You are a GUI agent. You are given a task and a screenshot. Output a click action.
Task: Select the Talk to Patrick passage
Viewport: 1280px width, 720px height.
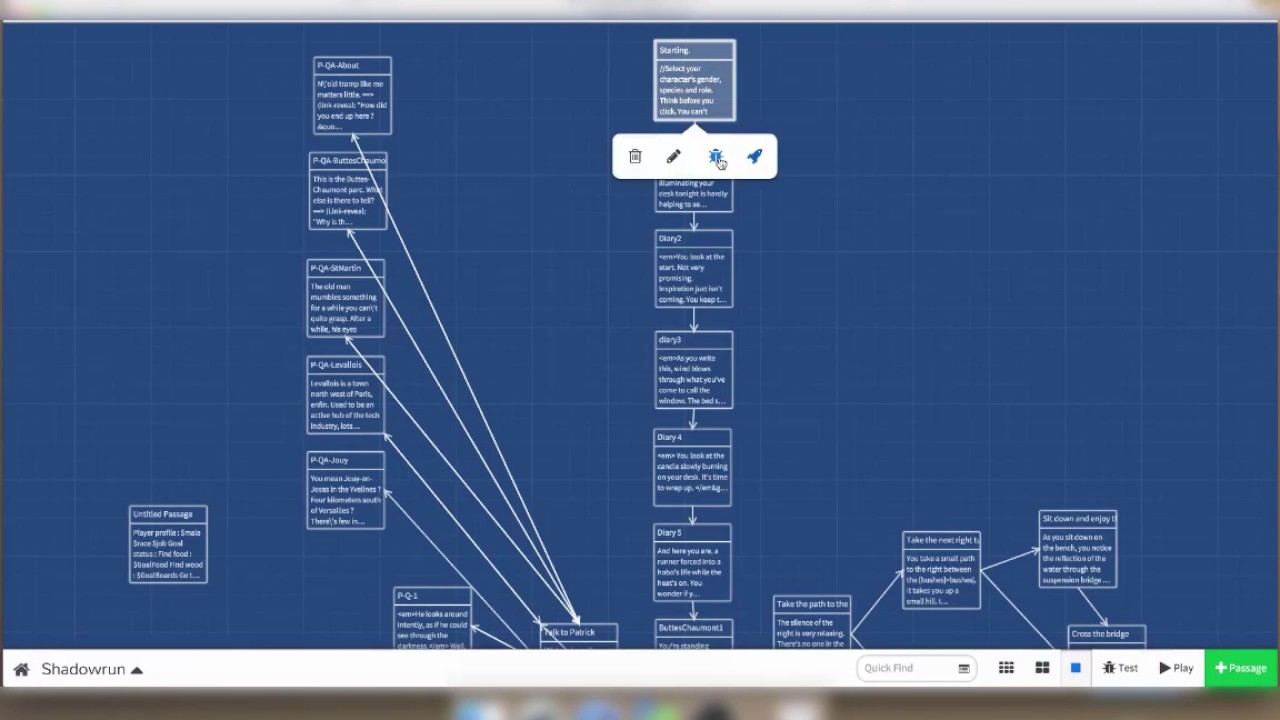click(x=579, y=636)
